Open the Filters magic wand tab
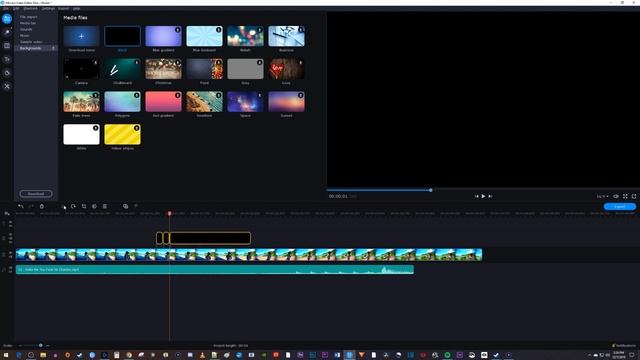Viewport: 640px width, 360px height. (7, 32)
